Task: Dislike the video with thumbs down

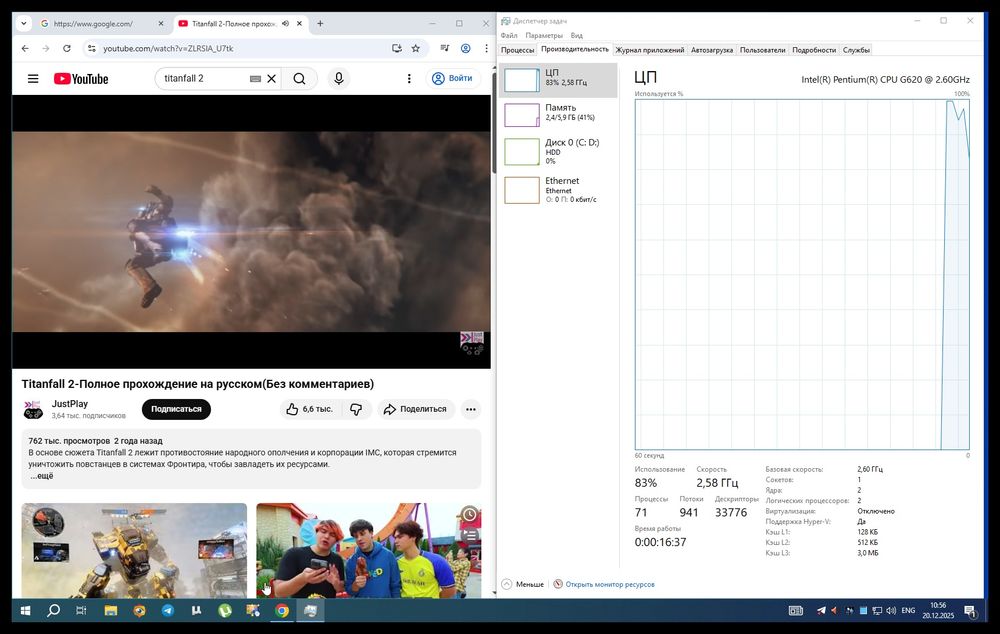Action: pos(356,409)
